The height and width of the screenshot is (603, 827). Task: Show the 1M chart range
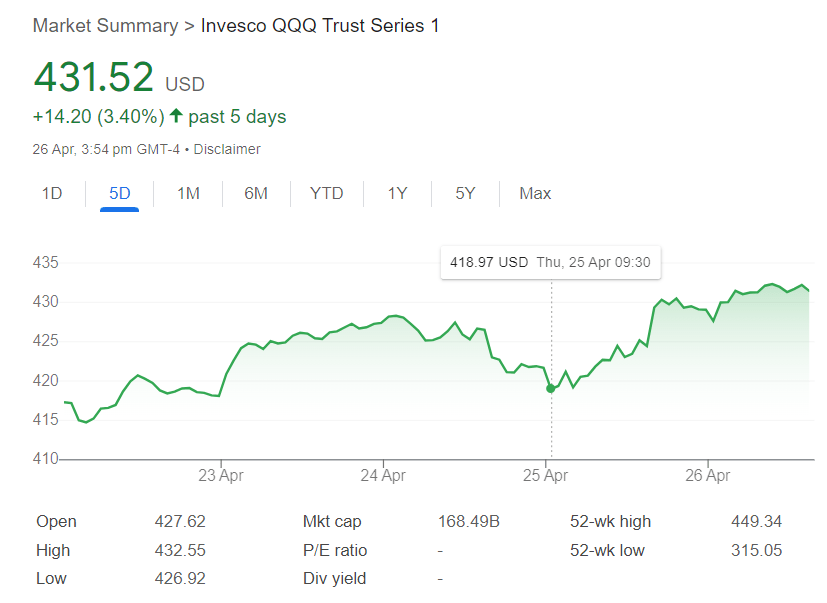pos(188,193)
